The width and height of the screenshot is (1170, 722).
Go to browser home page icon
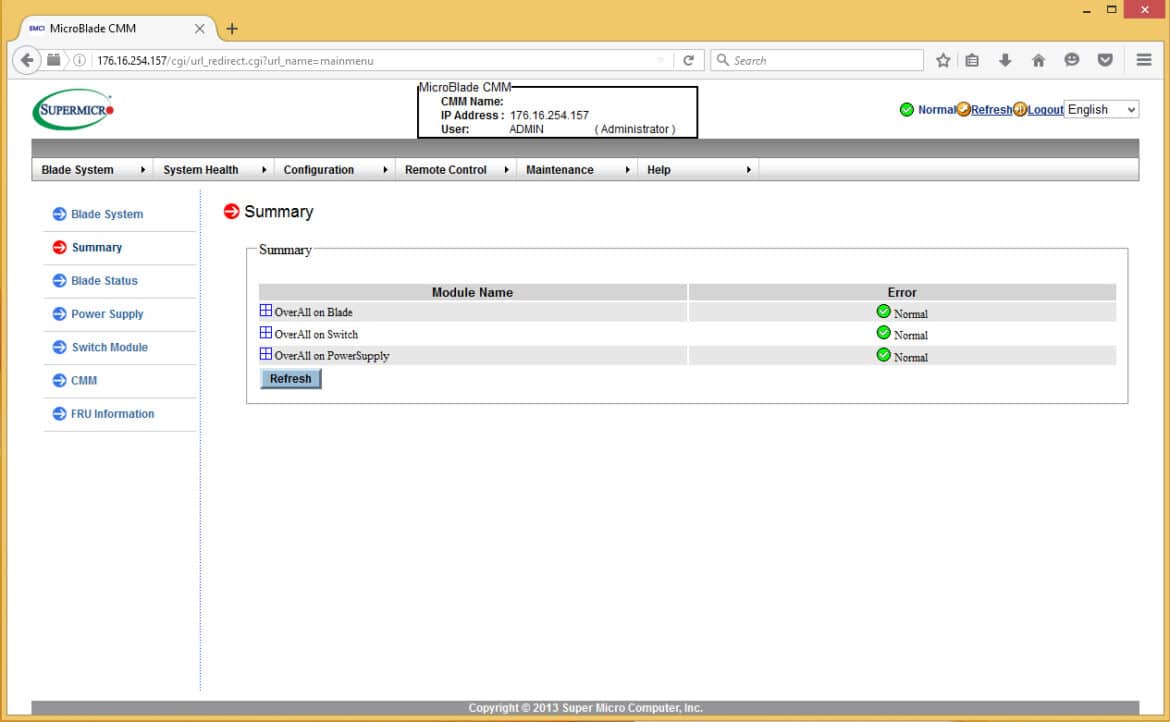click(1039, 60)
